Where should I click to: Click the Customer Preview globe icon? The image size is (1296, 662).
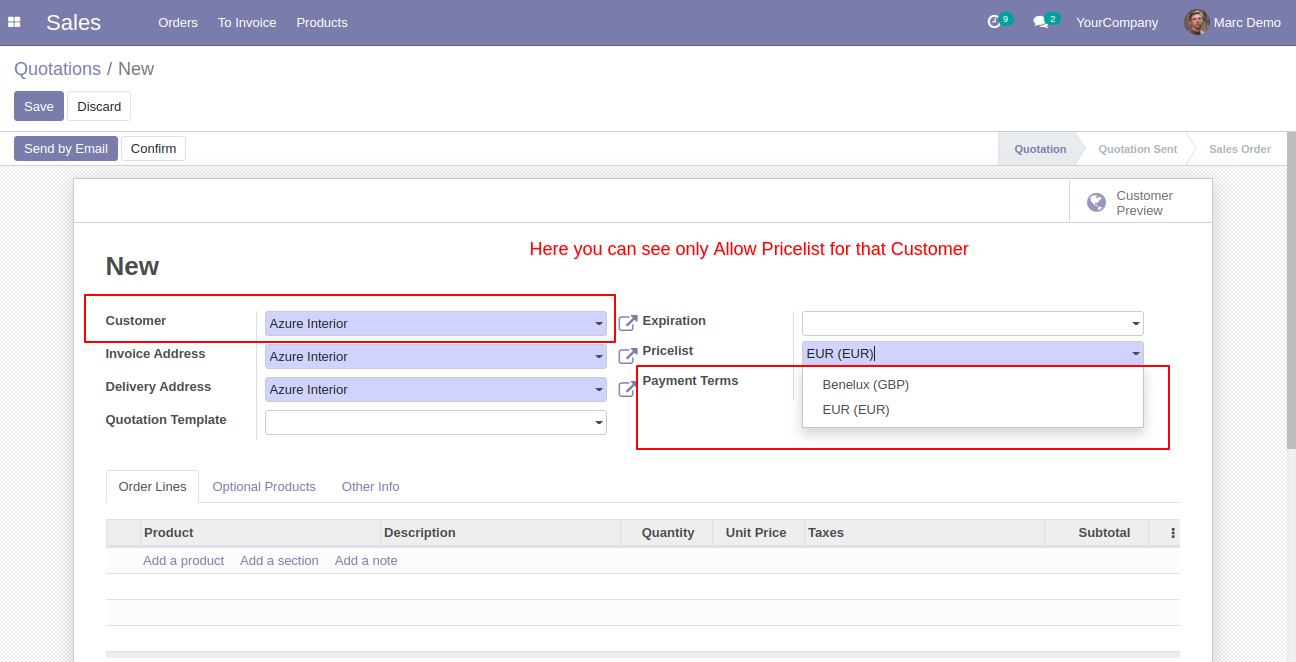(1096, 203)
